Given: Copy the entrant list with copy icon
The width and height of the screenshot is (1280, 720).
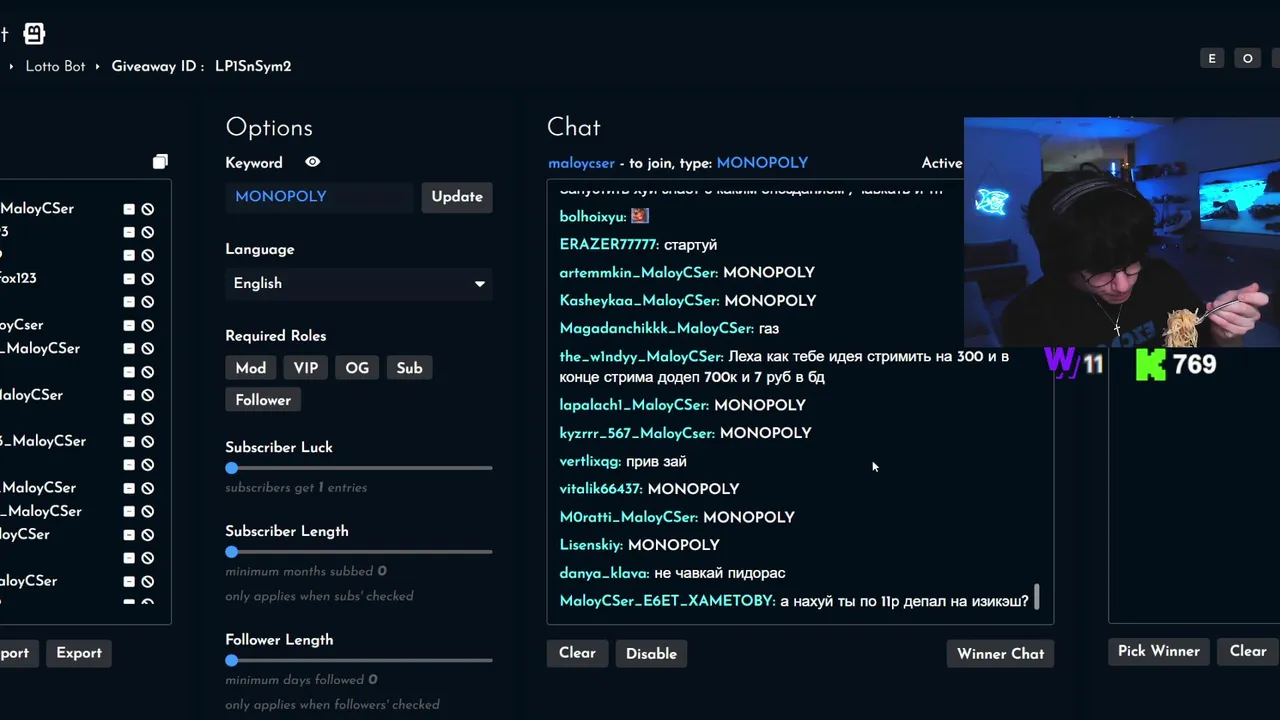Looking at the screenshot, I should click(x=160, y=162).
